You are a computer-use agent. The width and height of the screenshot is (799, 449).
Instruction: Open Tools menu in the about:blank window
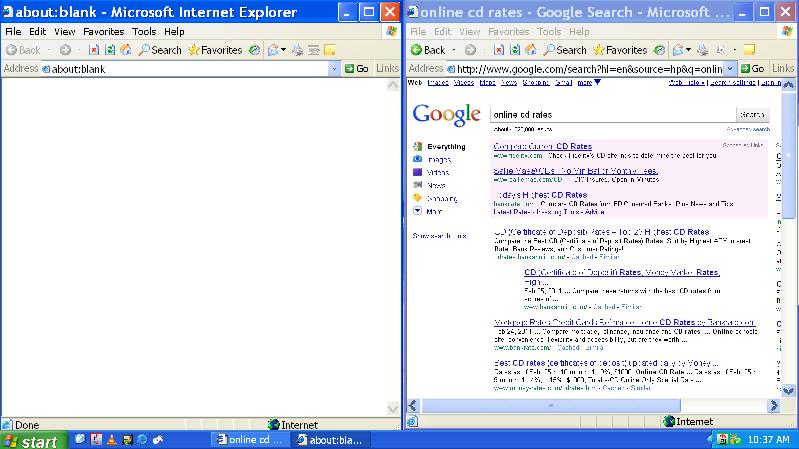point(144,32)
